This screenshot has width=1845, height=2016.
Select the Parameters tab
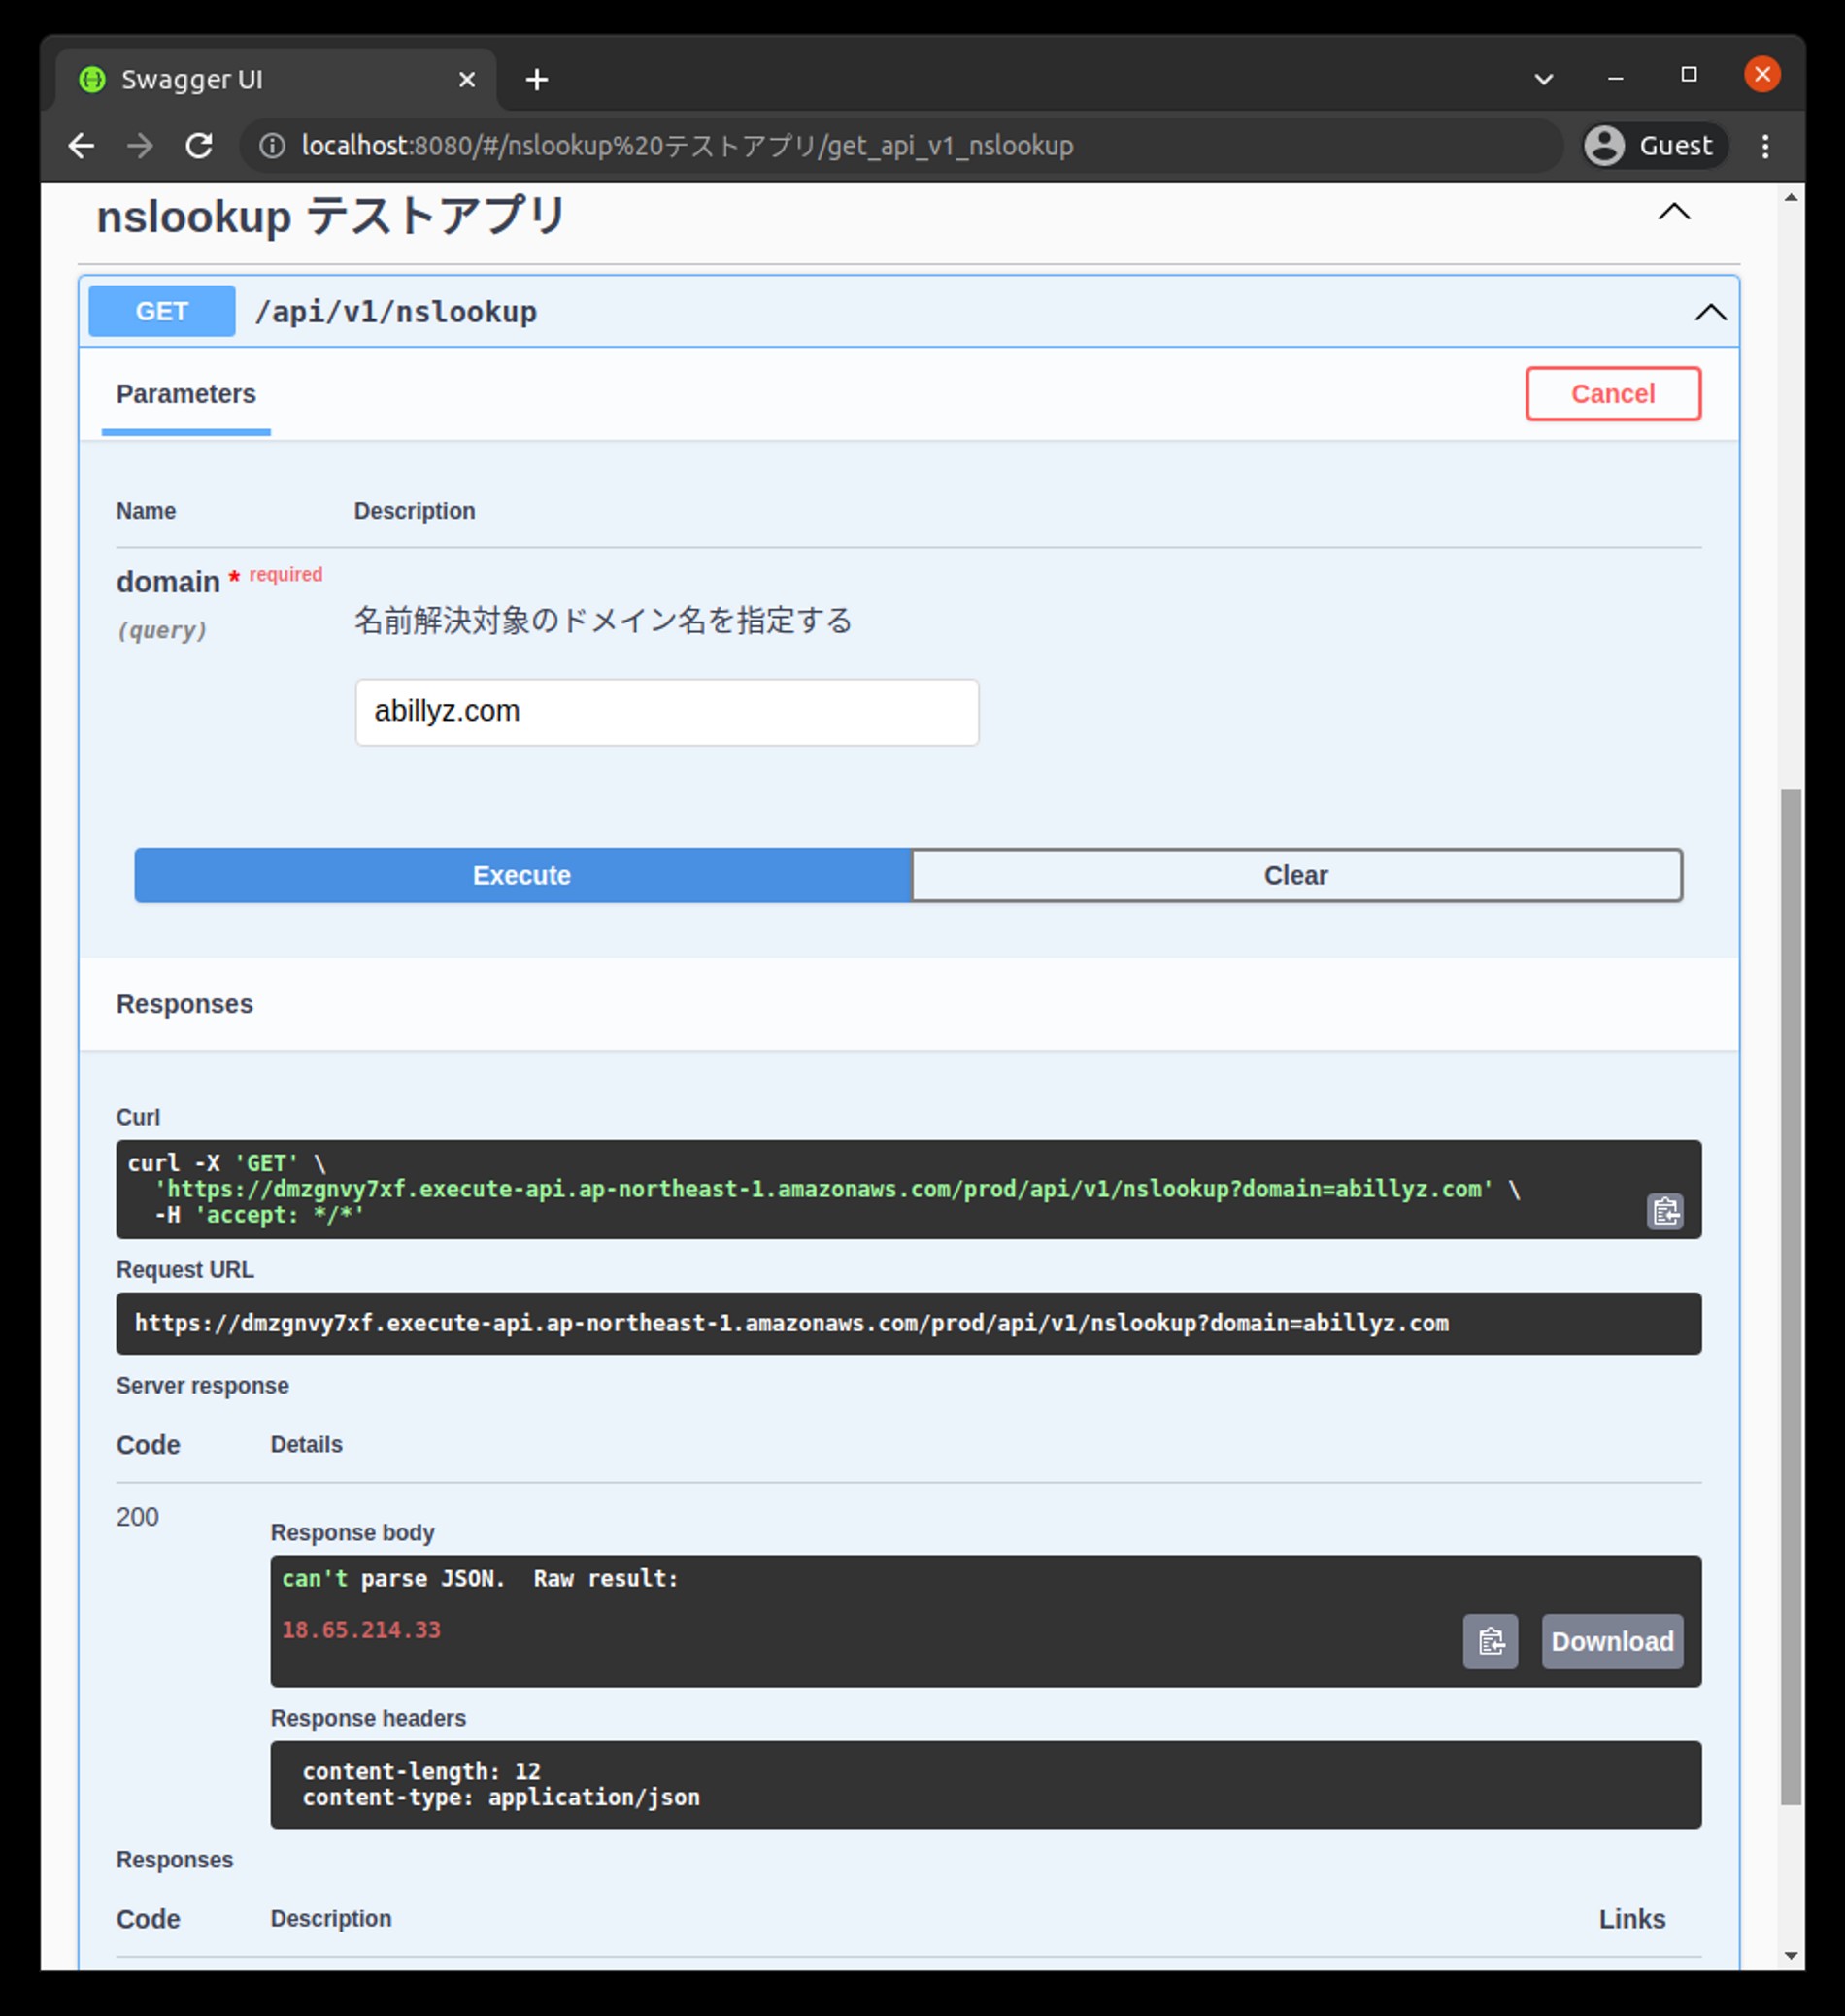click(x=186, y=394)
